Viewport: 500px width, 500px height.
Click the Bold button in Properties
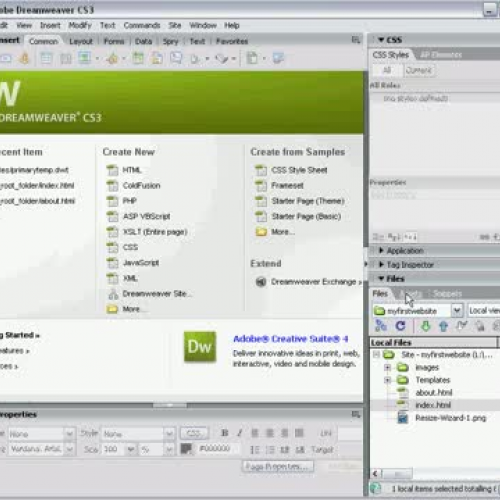pyautogui.click(x=225, y=433)
